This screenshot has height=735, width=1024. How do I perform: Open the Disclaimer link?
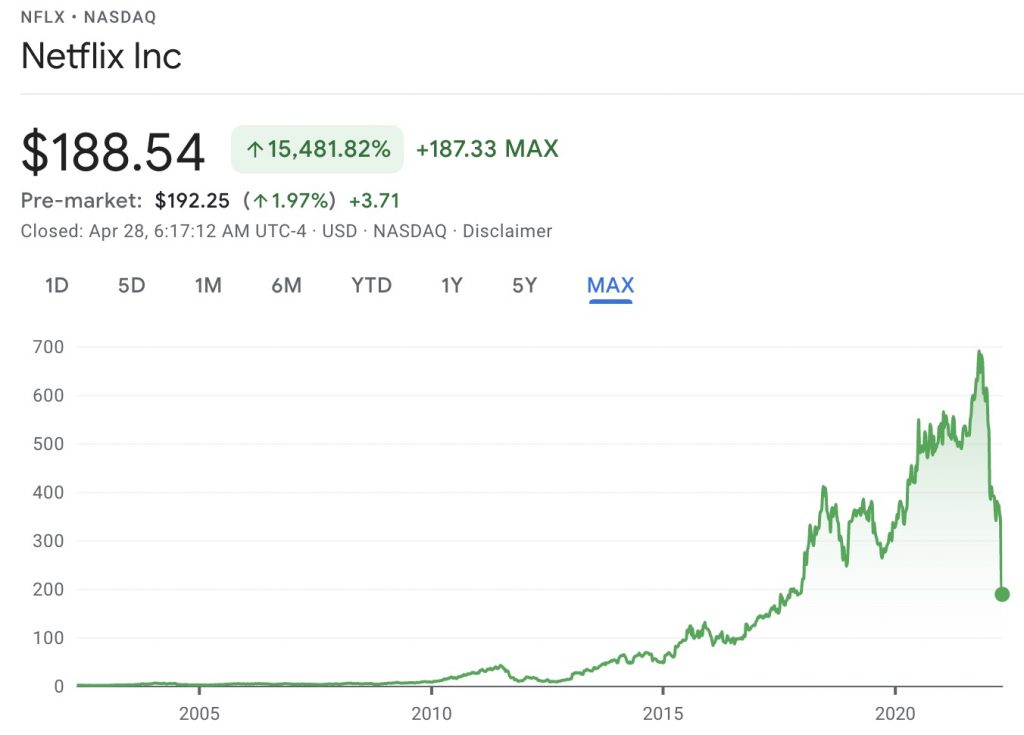click(507, 231)
